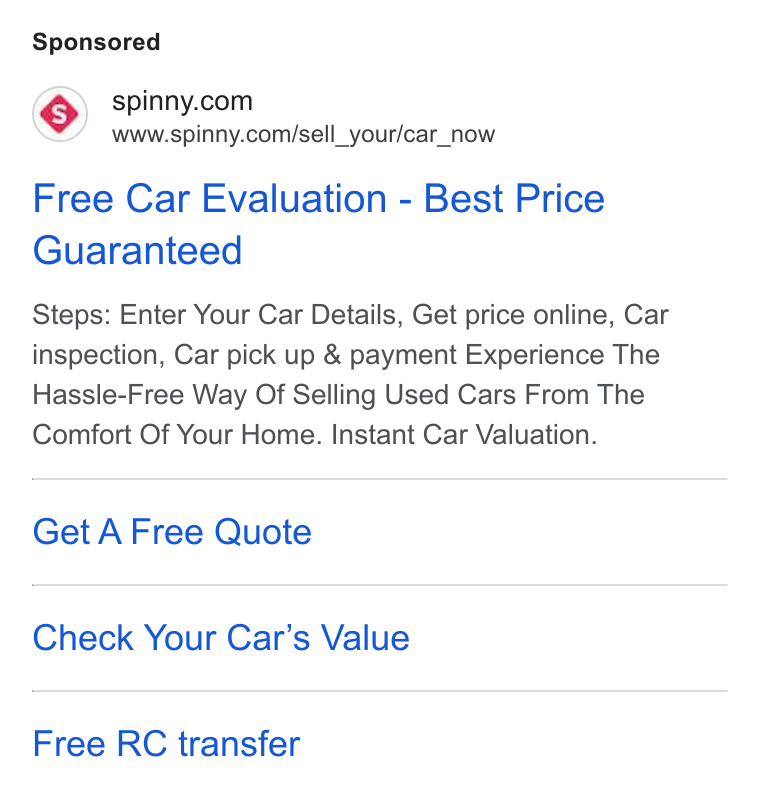Open the spinny.com site name
The width and height of the screenshot is (760, 796).
pyautogui.click(x=182, y=102)
